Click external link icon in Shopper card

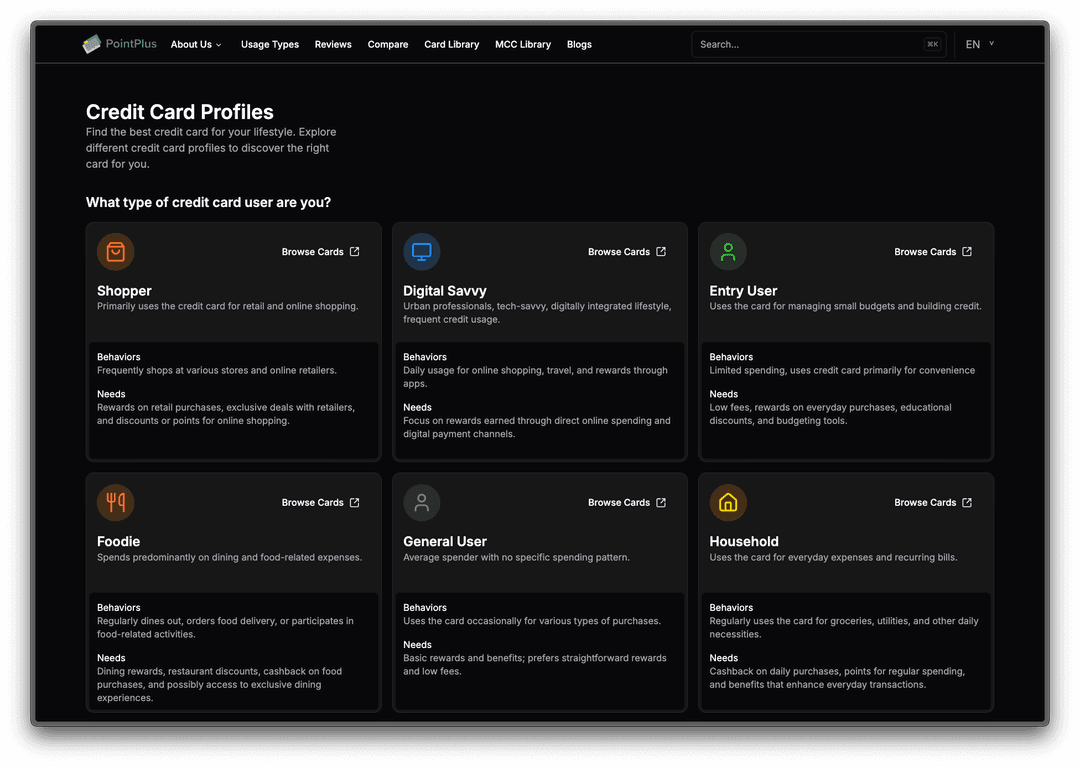355,252
